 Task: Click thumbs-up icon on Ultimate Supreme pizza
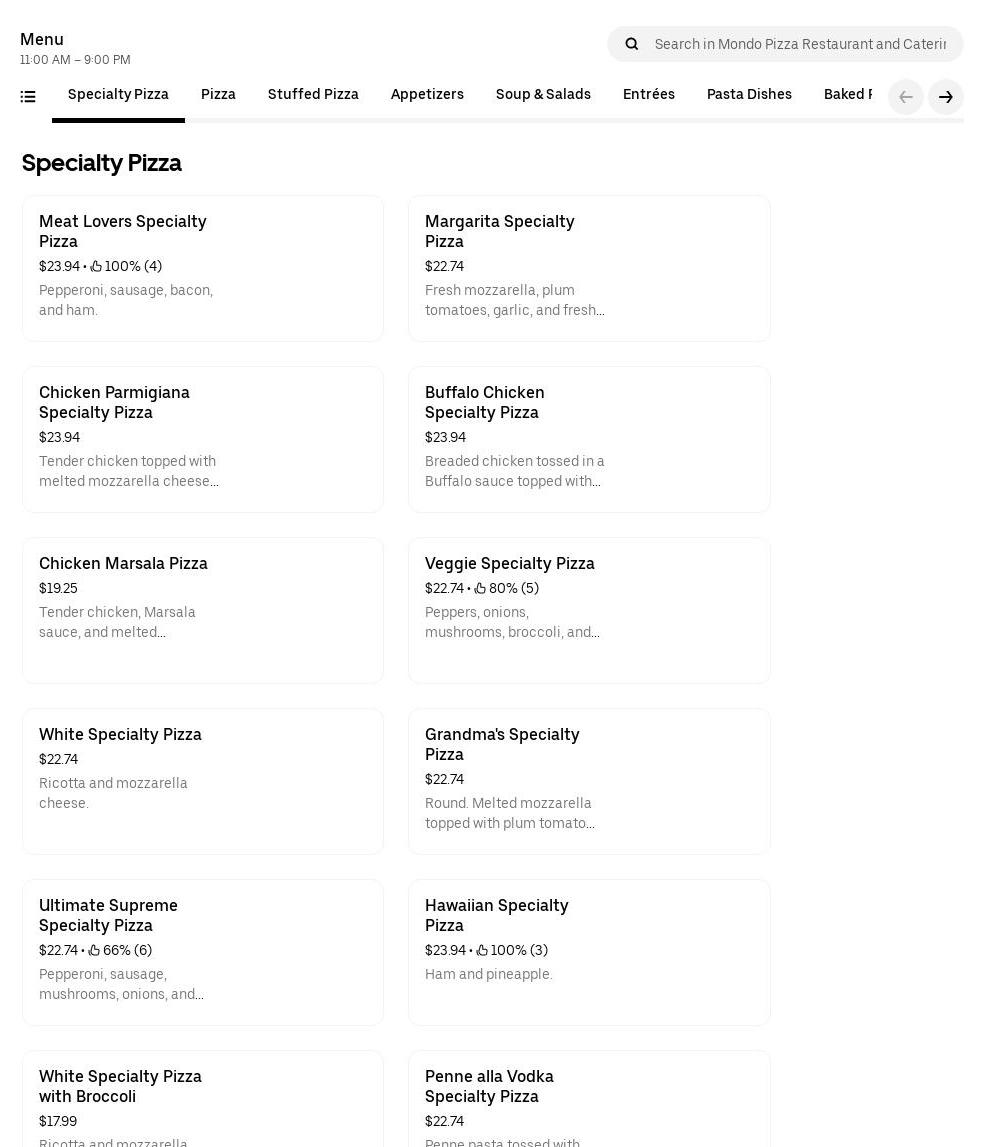(x=94, y=951)
